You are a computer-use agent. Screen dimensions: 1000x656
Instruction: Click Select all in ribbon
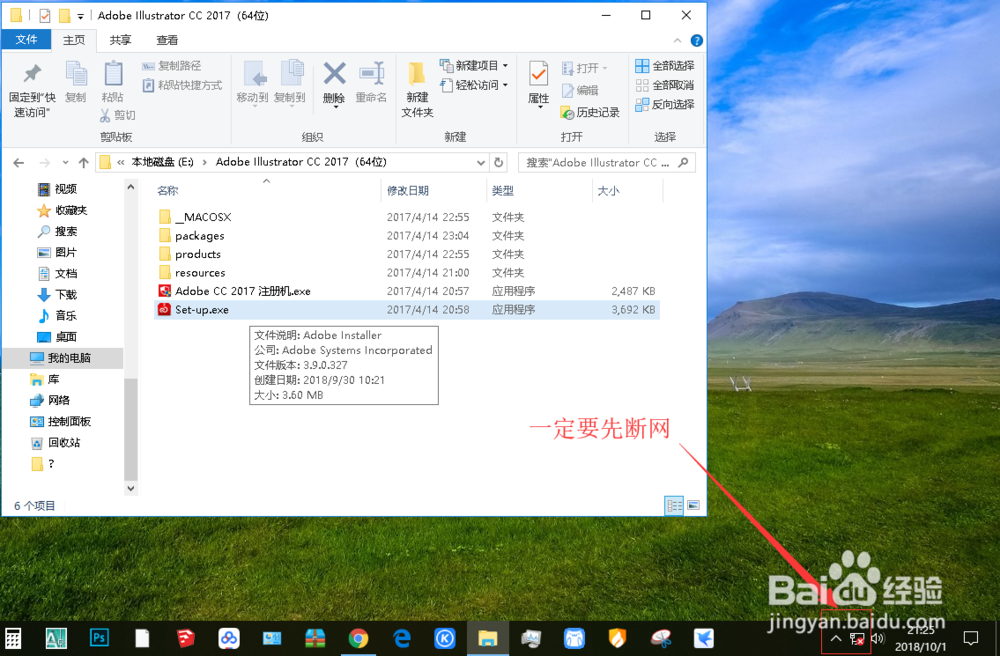(x=665, y=66)
